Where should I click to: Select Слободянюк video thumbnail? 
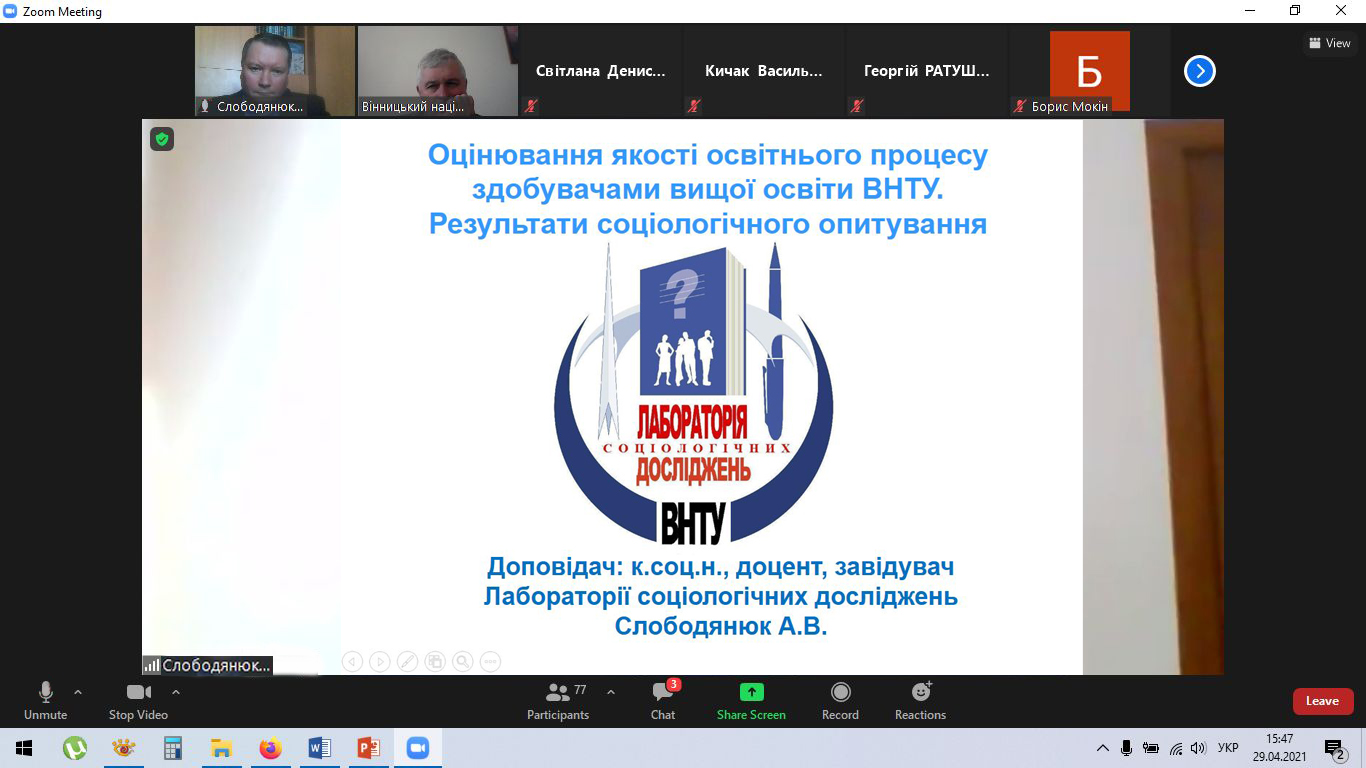(x=274, y=71)
